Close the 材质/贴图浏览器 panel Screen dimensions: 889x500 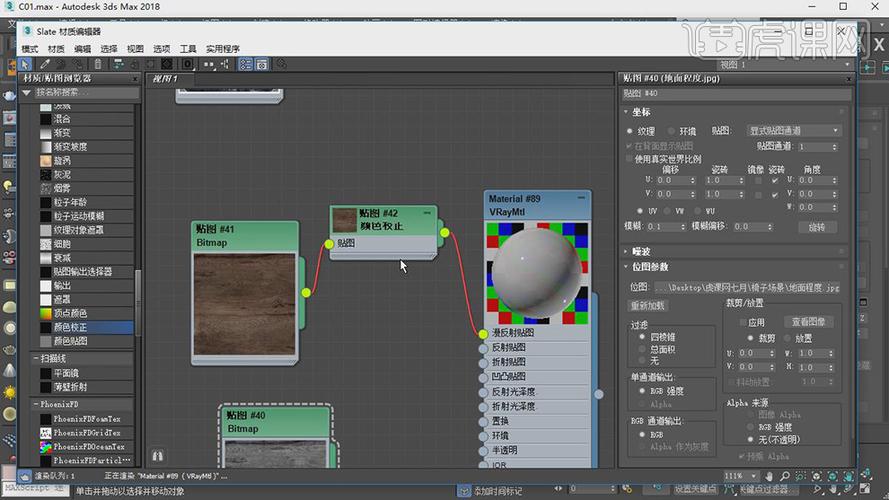[135, 78]
